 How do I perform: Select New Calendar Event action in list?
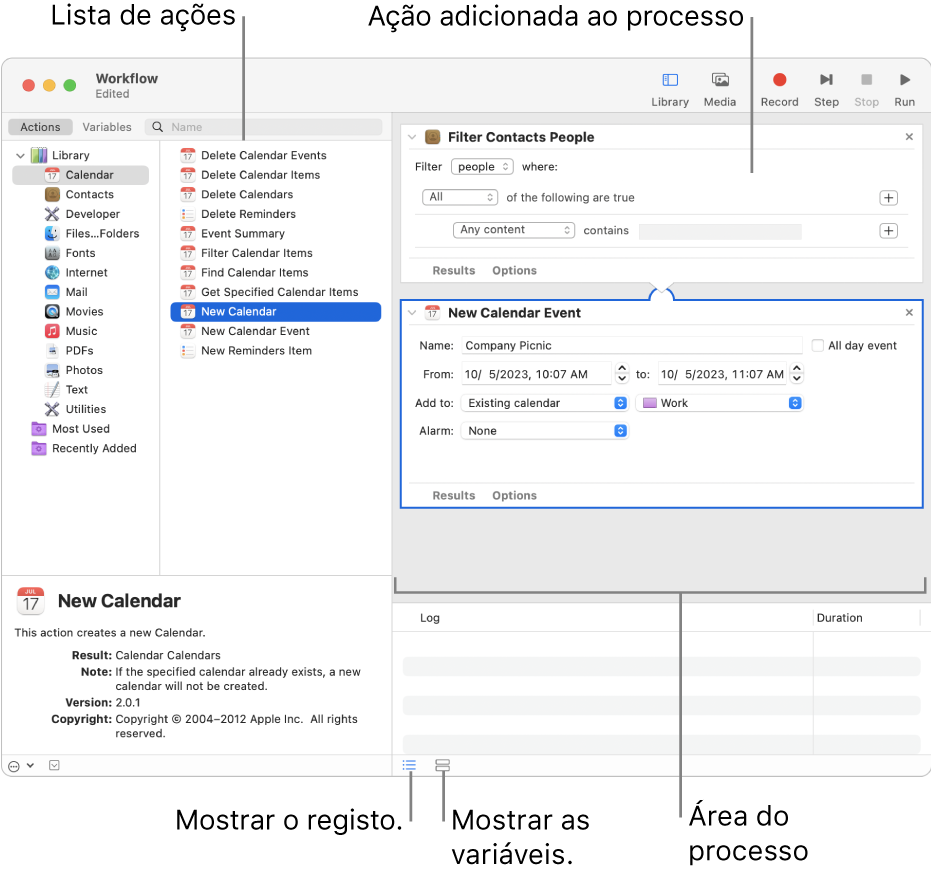(245, 332)
